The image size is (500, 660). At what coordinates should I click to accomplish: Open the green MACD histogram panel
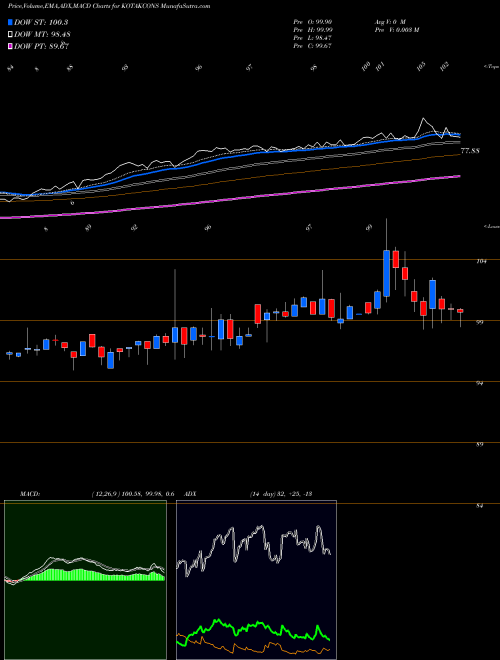tap(85, 580)
